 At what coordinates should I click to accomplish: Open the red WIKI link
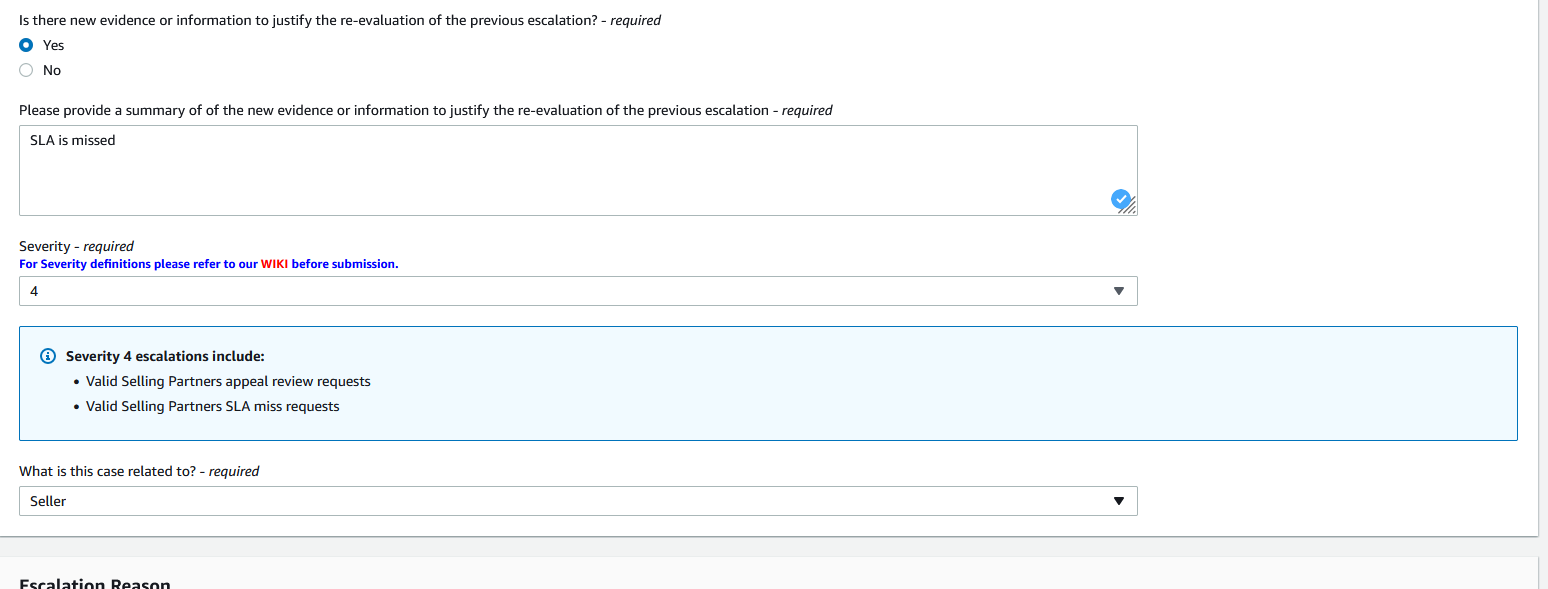274,264
